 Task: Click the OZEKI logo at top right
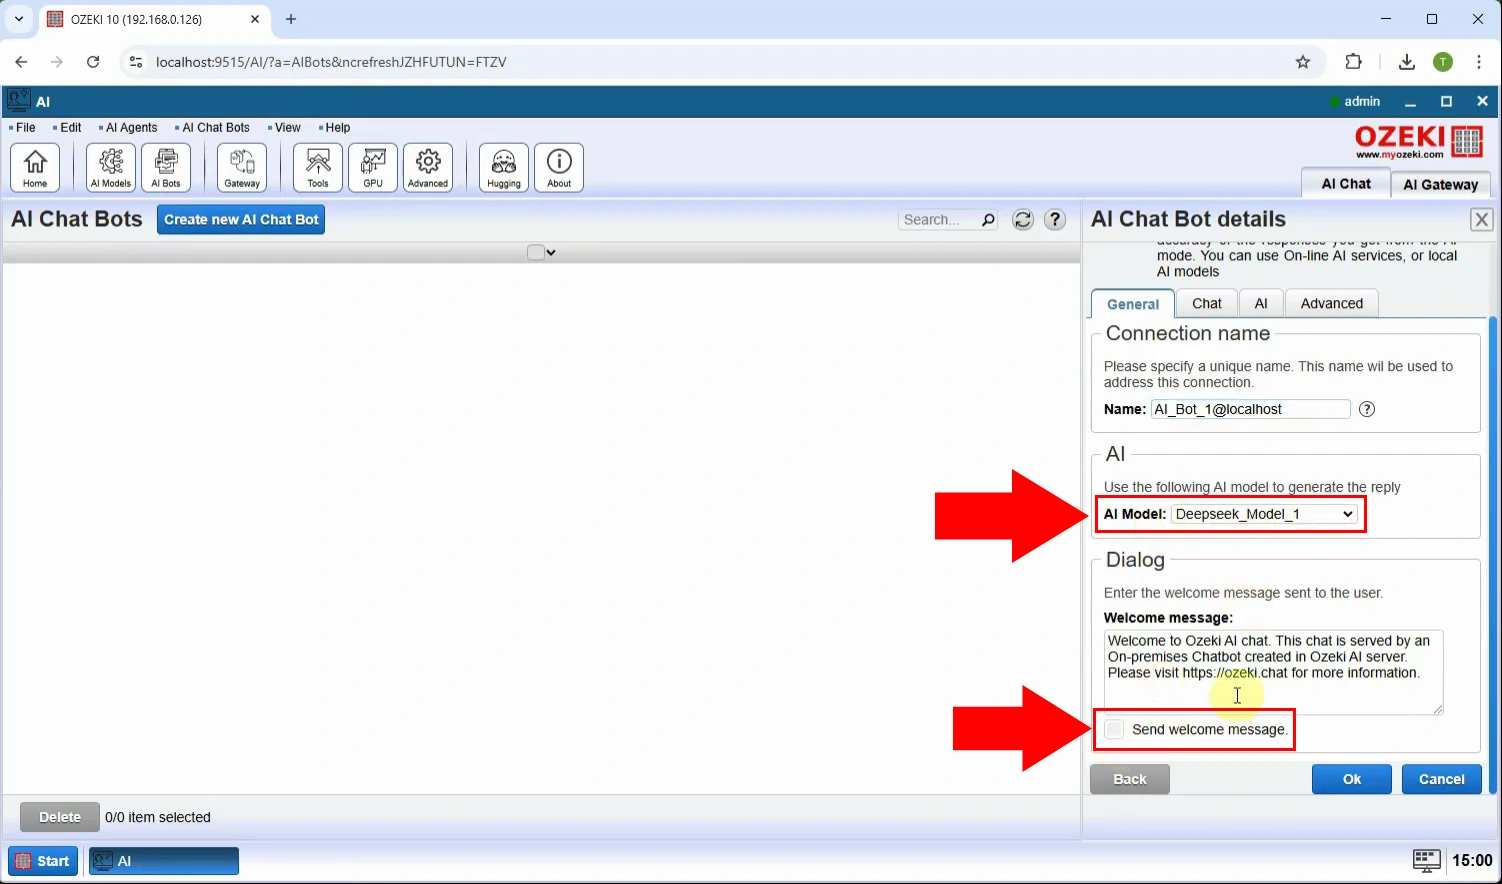click(x=1418, y=142)
